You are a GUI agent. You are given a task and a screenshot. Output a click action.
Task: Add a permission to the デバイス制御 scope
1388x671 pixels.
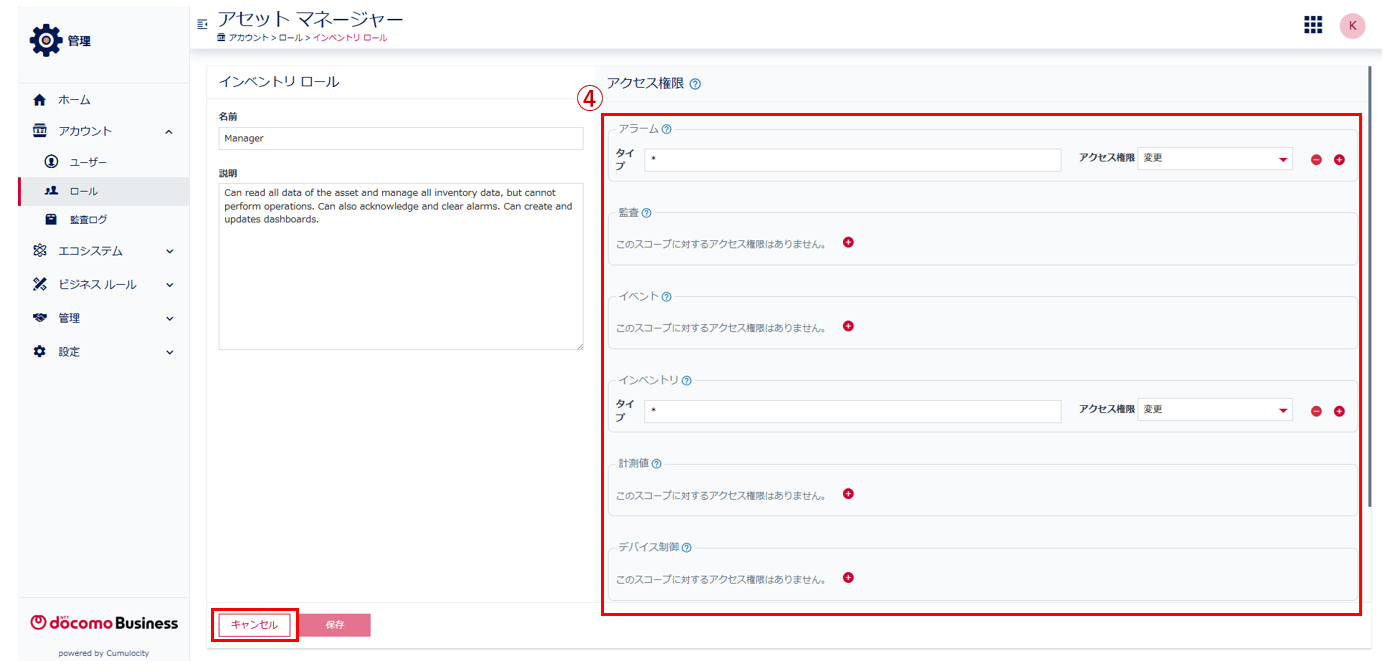(x=848, y=578)
